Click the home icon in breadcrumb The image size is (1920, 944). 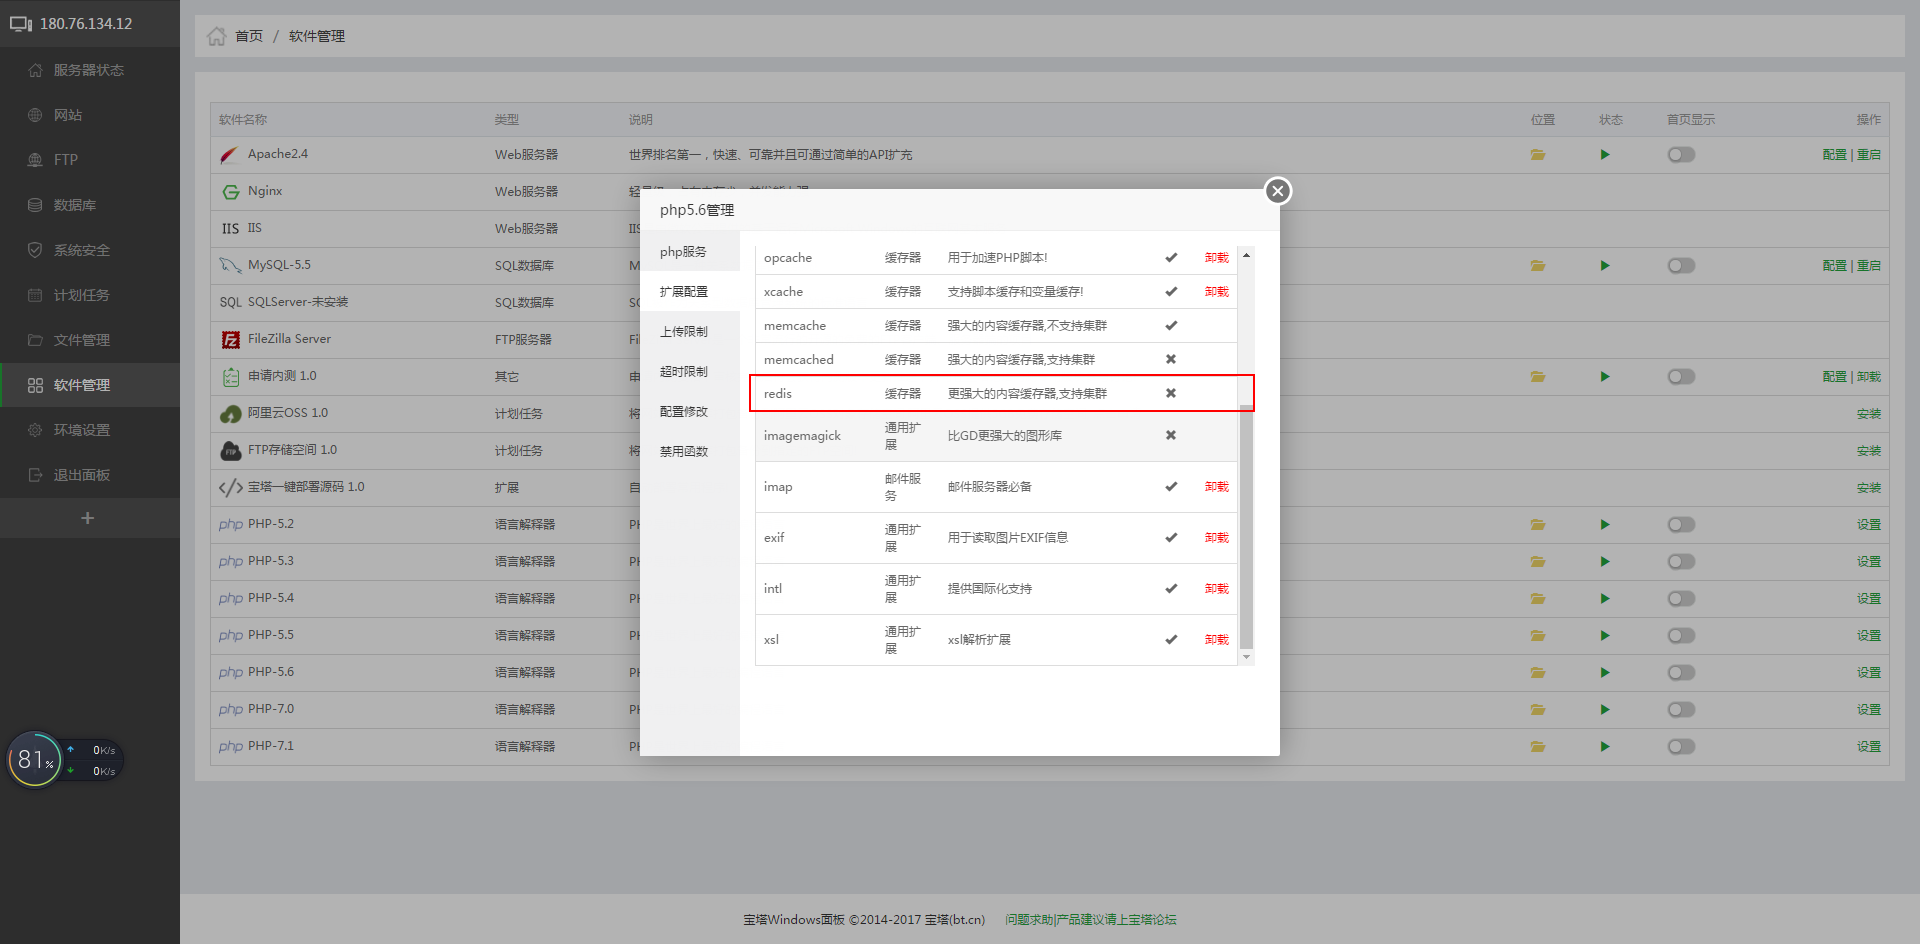(x=216, y=36)
